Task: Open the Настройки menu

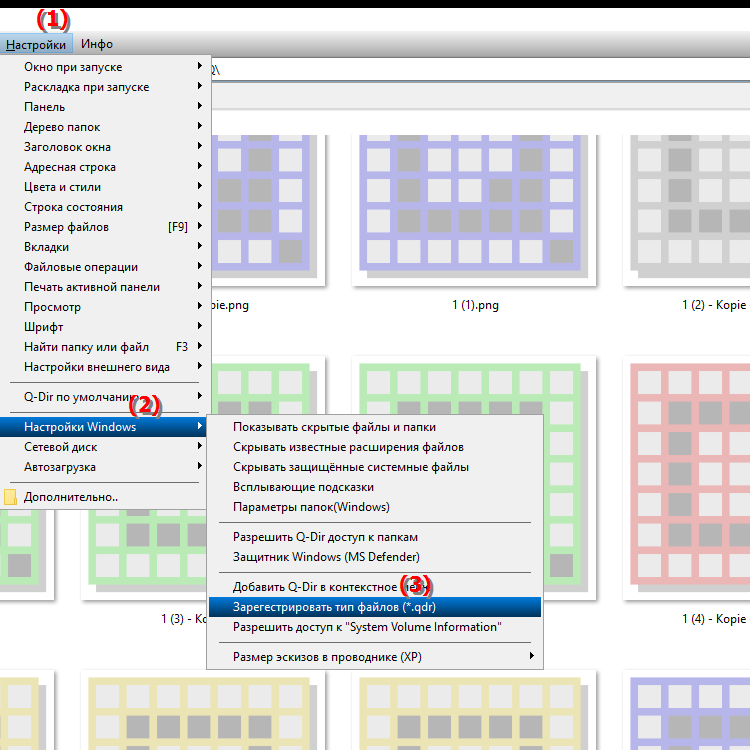Action: coord(36,44)
